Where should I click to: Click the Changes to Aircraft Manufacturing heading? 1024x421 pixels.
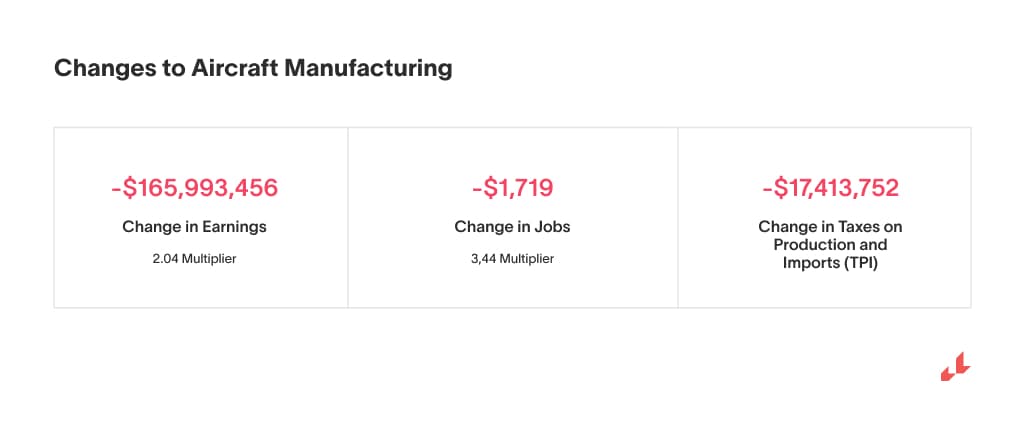252,69
